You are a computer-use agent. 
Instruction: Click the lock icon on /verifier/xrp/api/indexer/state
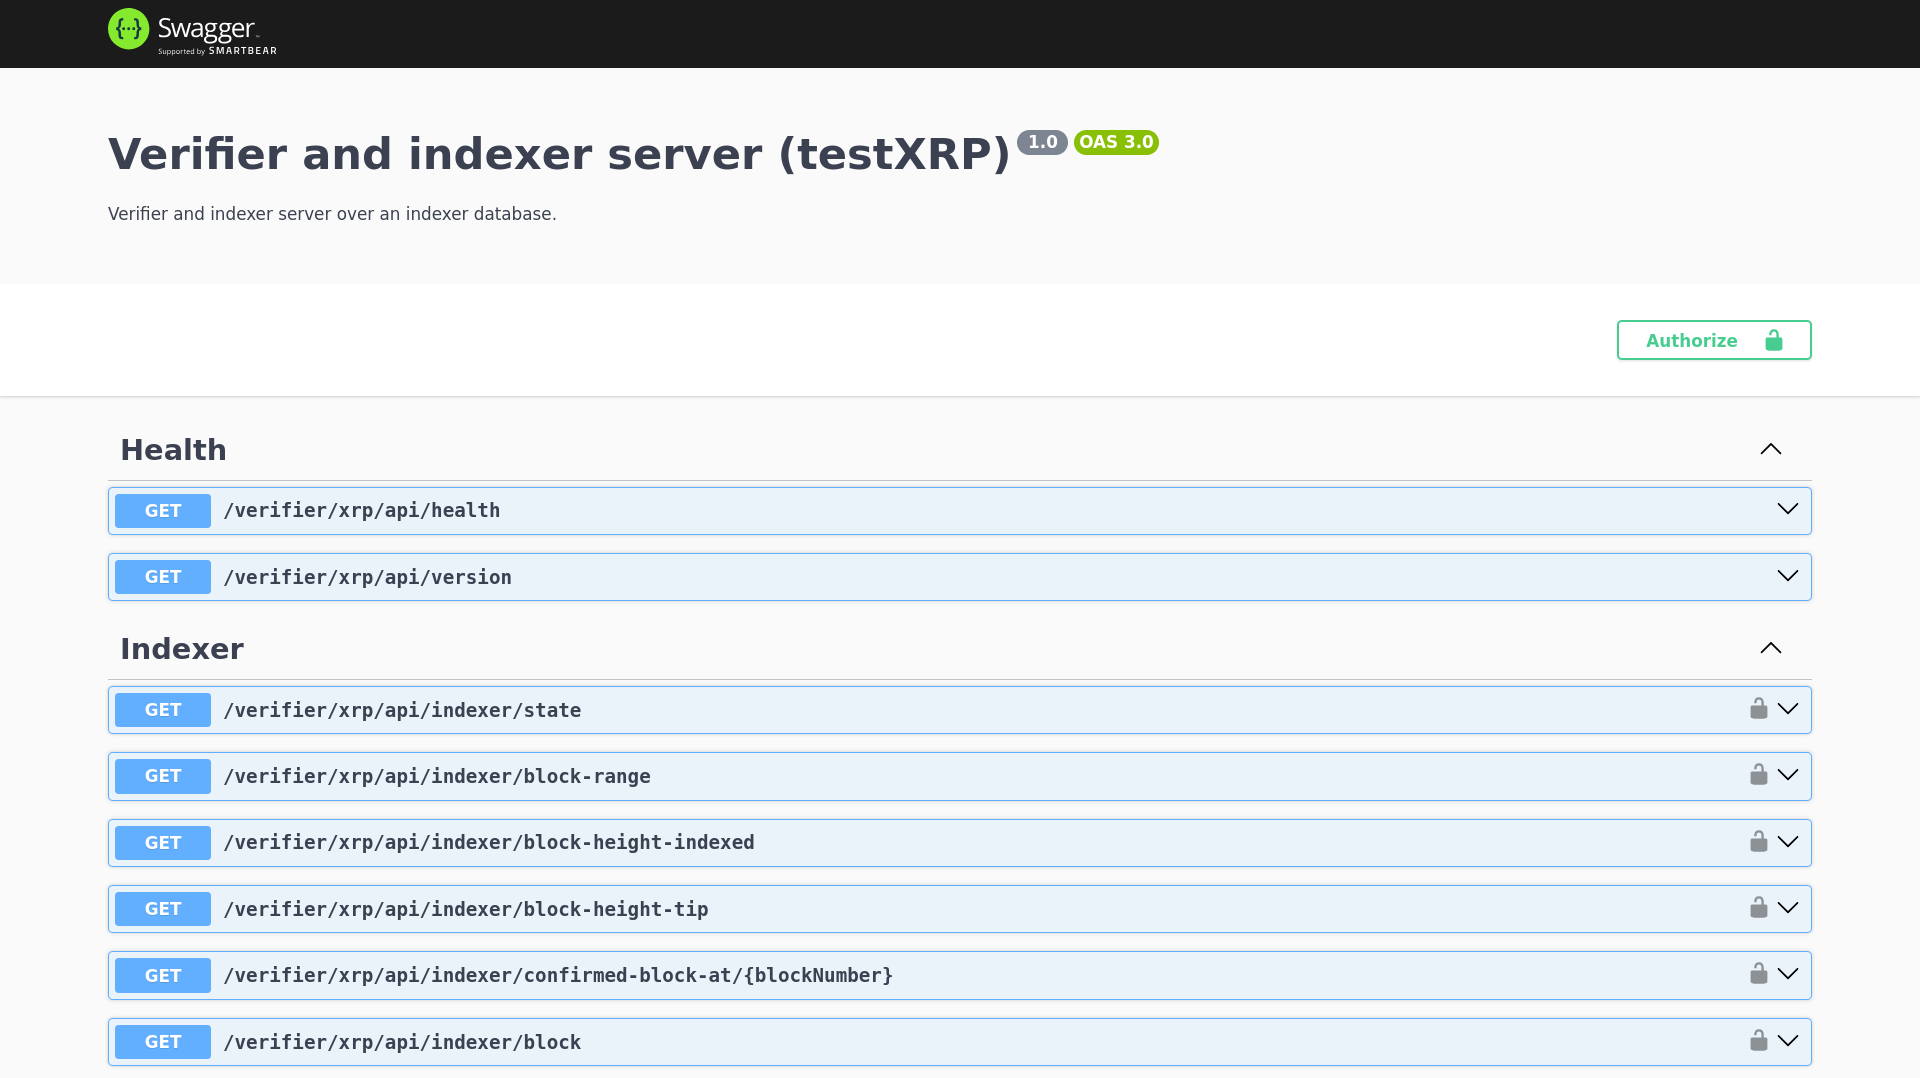[x=1759, y=709]
